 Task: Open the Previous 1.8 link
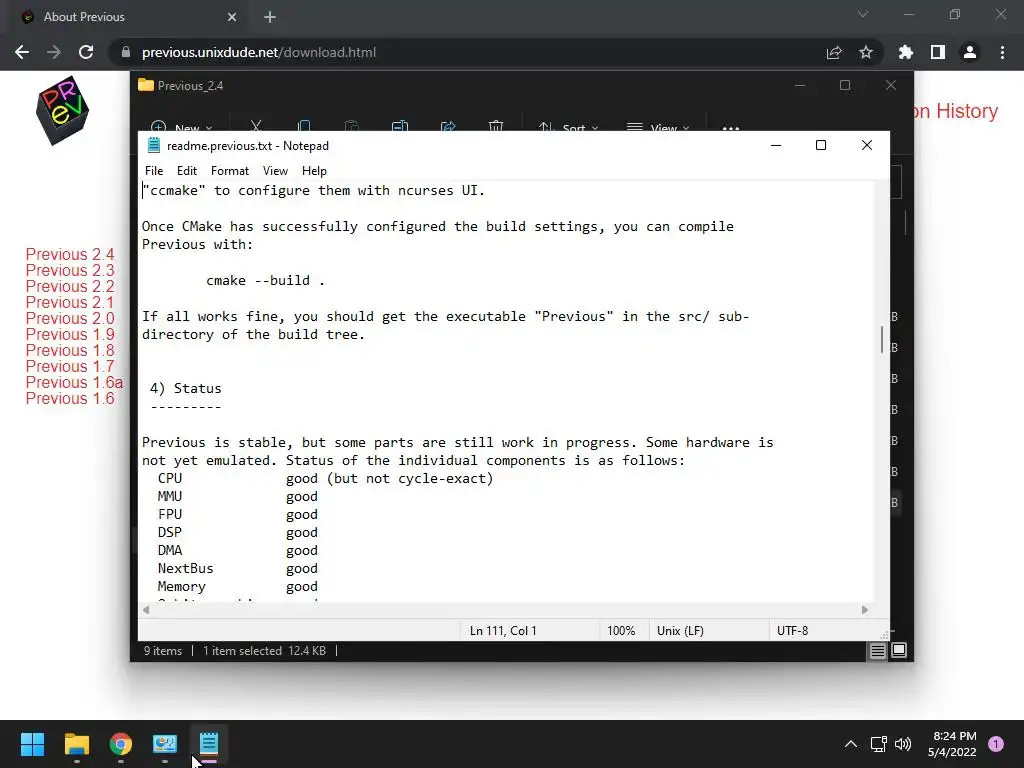coord(70,350)
